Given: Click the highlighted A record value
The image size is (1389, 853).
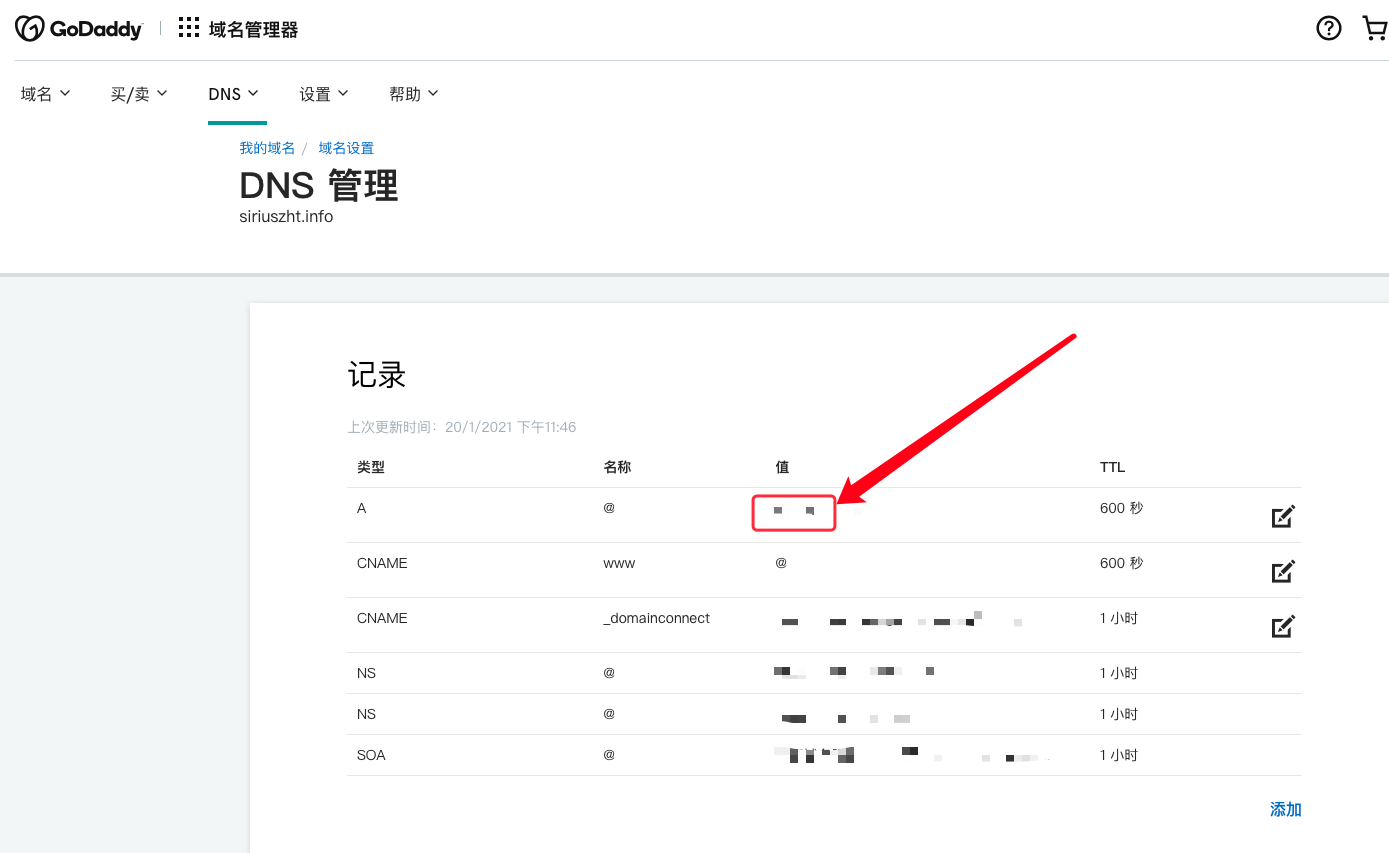Looking at the screenshot, I should (793, 512).
